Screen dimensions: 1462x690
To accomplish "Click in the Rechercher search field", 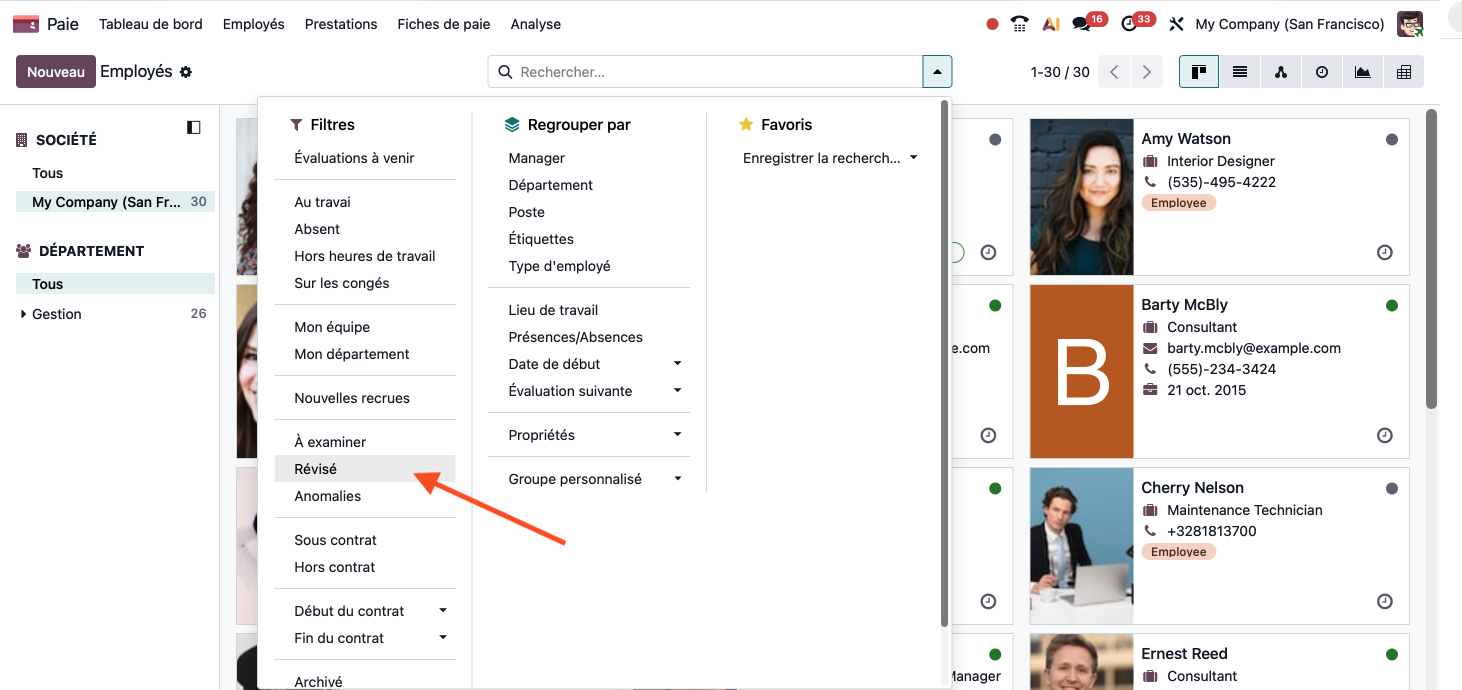I will (715, 72).
